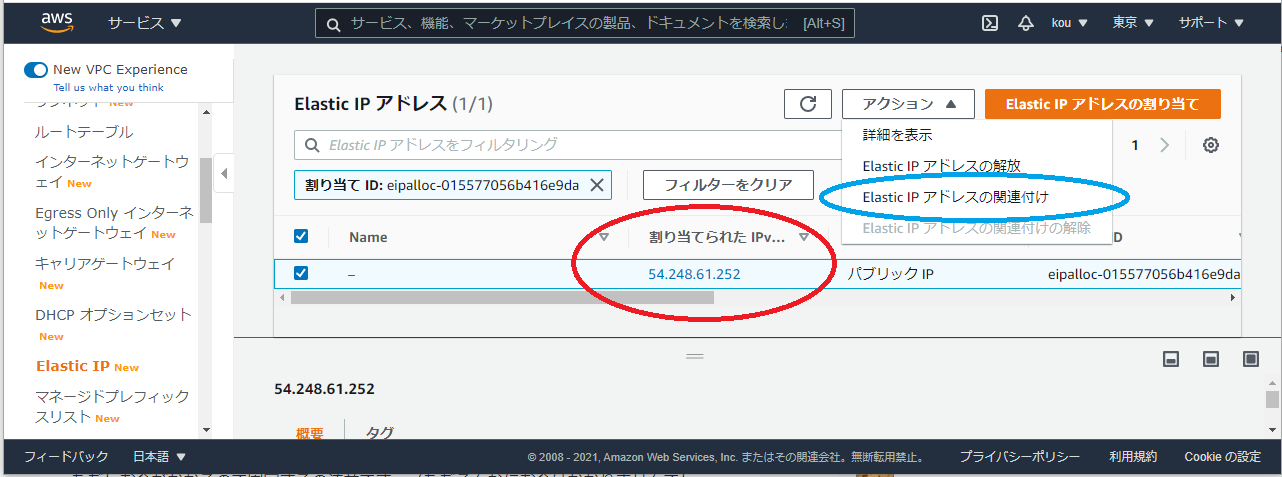The width and height of the screenshot is (1282, 477).
Task: Open DHCP オプションセット in sidebar
Action: pos(113,315)
